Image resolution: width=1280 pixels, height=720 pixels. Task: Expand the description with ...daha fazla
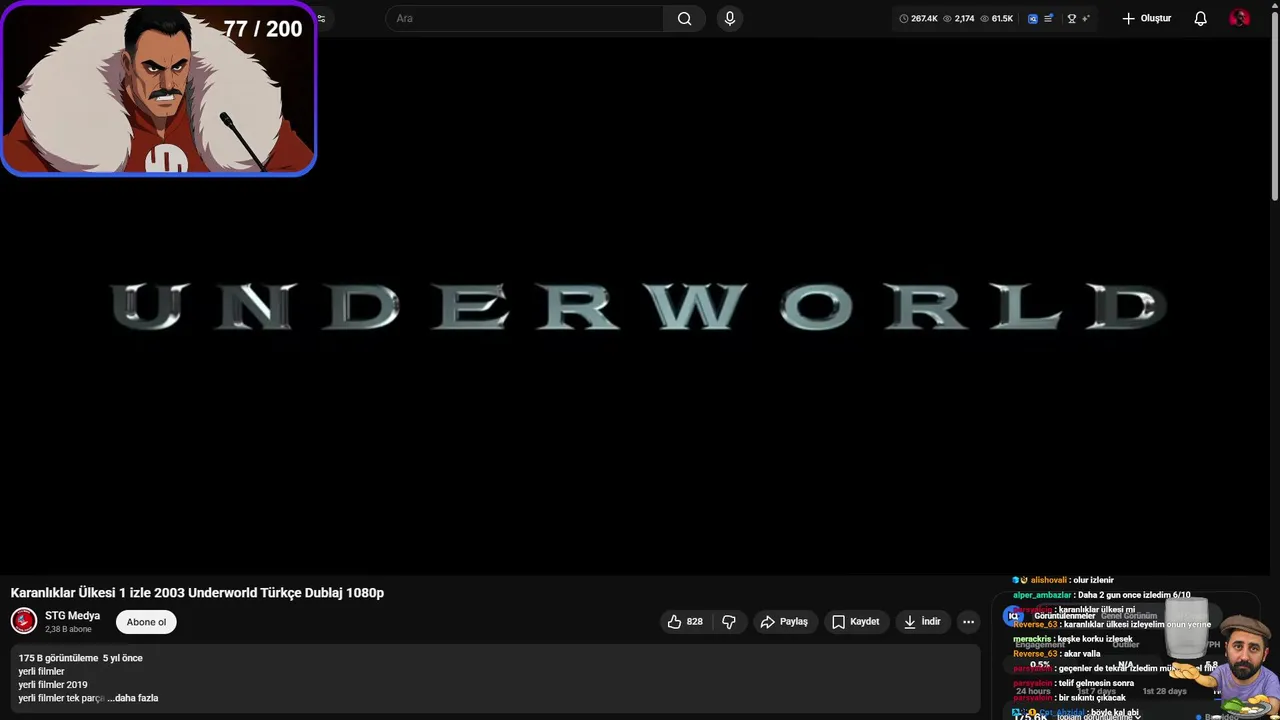[133, 698]
